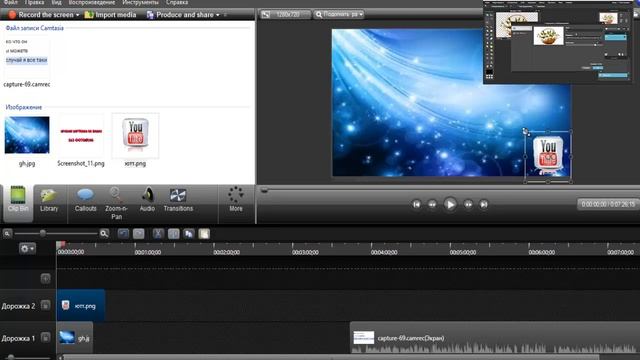Open the Файл menu
The width and height of the screenshot is (640, 360).
click(x=11, y=2)
